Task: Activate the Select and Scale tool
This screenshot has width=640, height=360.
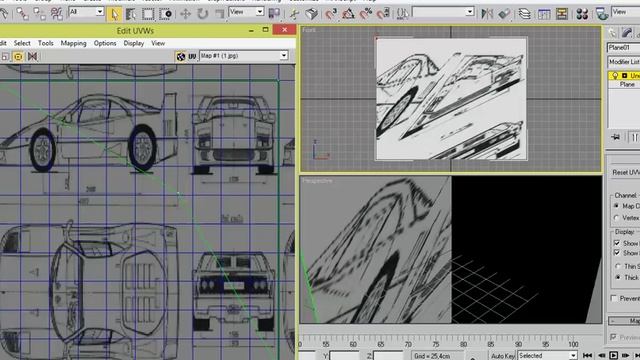Action: click(220, 14)
